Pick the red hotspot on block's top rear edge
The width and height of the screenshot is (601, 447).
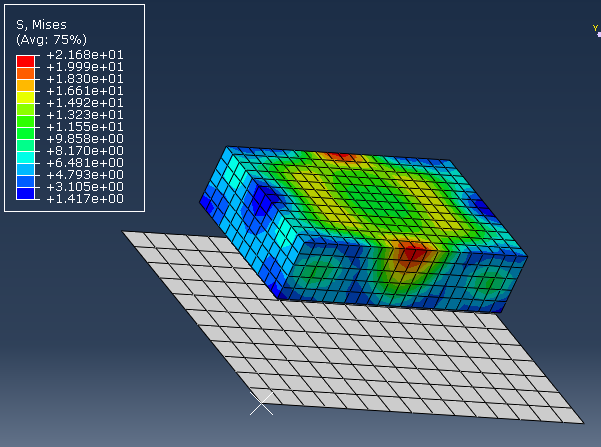tap(342, 156)
